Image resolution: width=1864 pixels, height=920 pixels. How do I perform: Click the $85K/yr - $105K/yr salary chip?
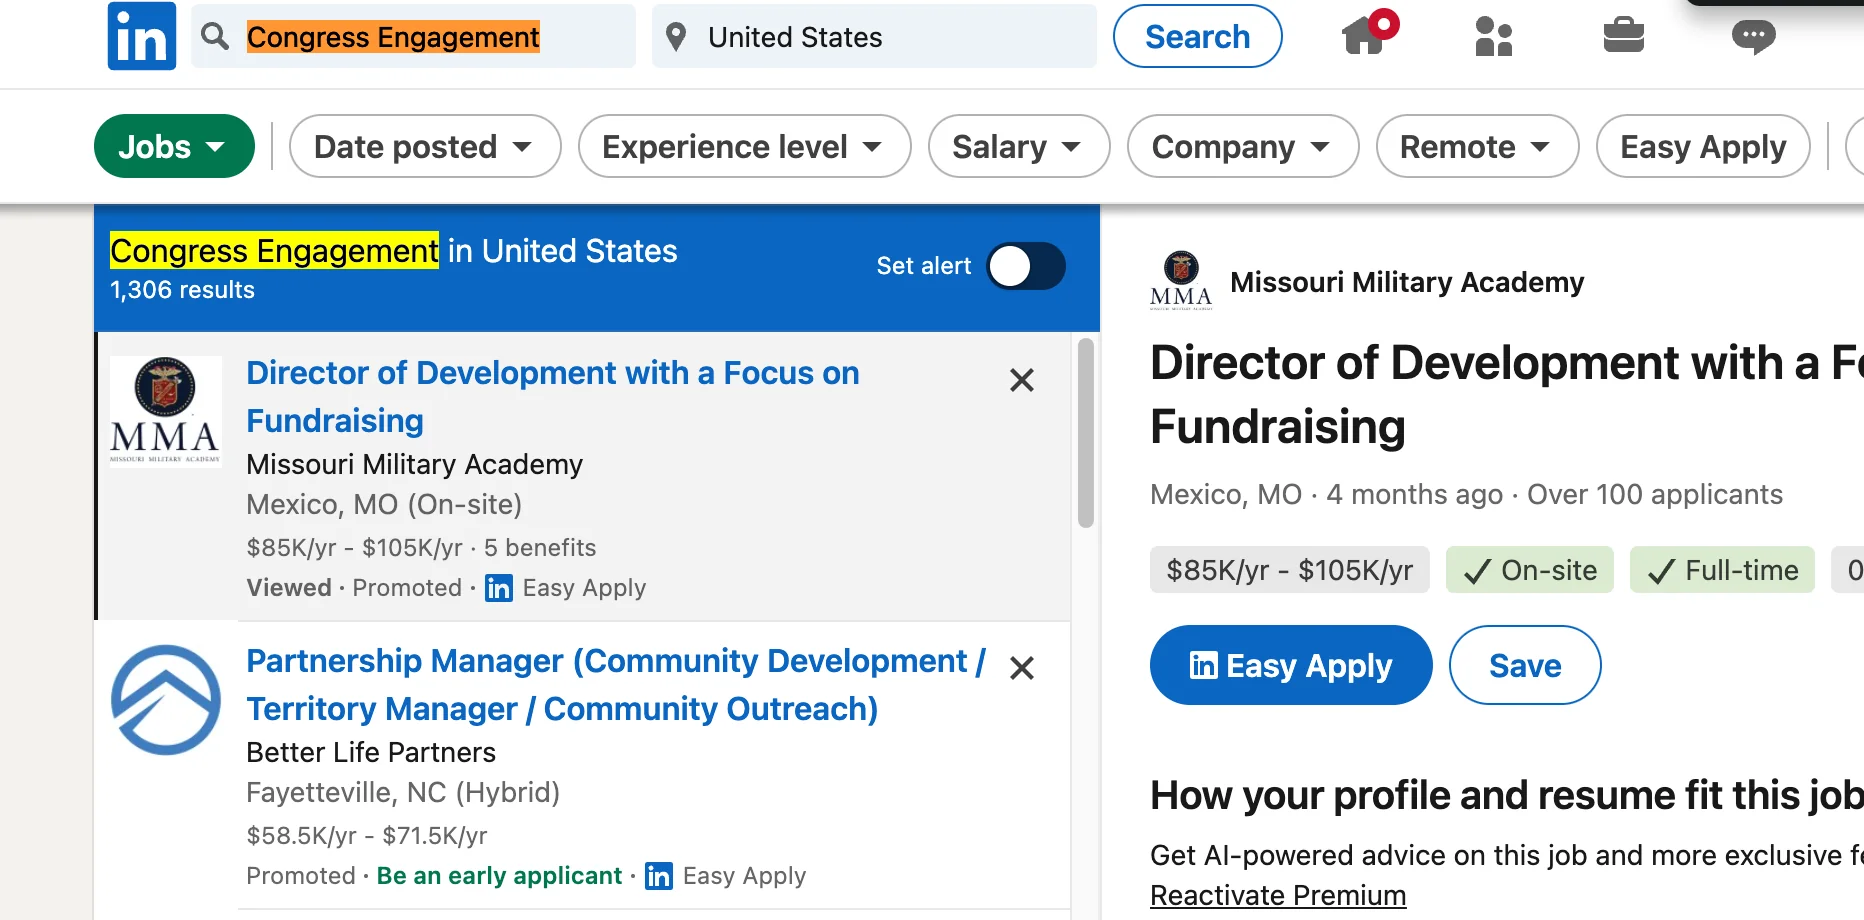[x=1289, y=570]
